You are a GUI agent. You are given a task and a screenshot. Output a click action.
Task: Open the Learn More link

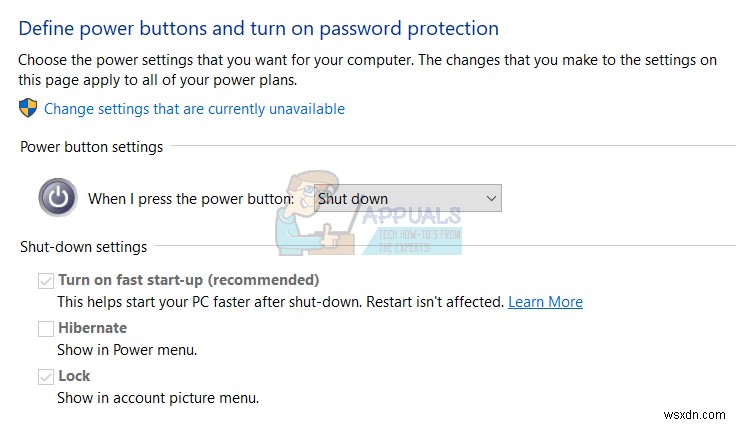(545, 301)
